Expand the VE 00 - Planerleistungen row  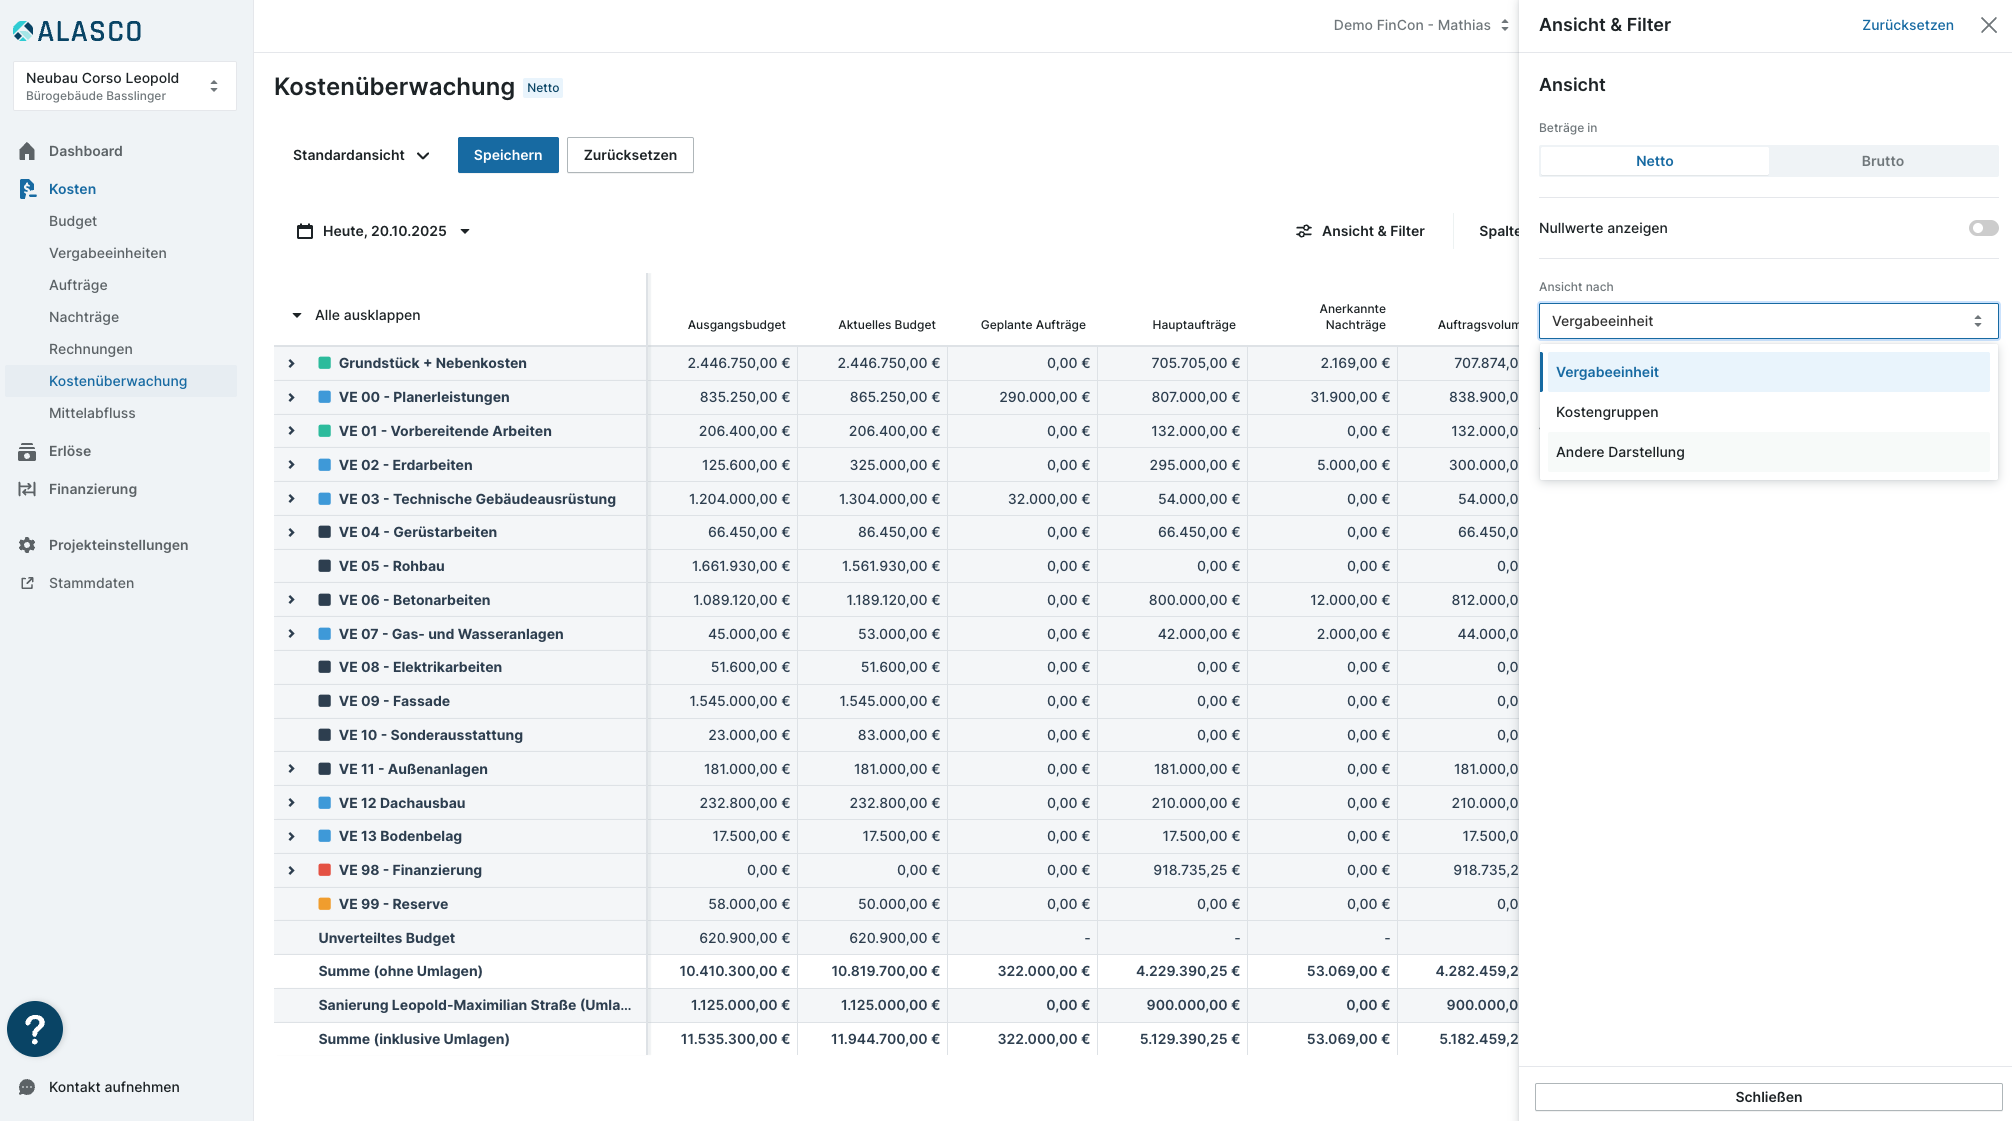click(x=291, y=397)
